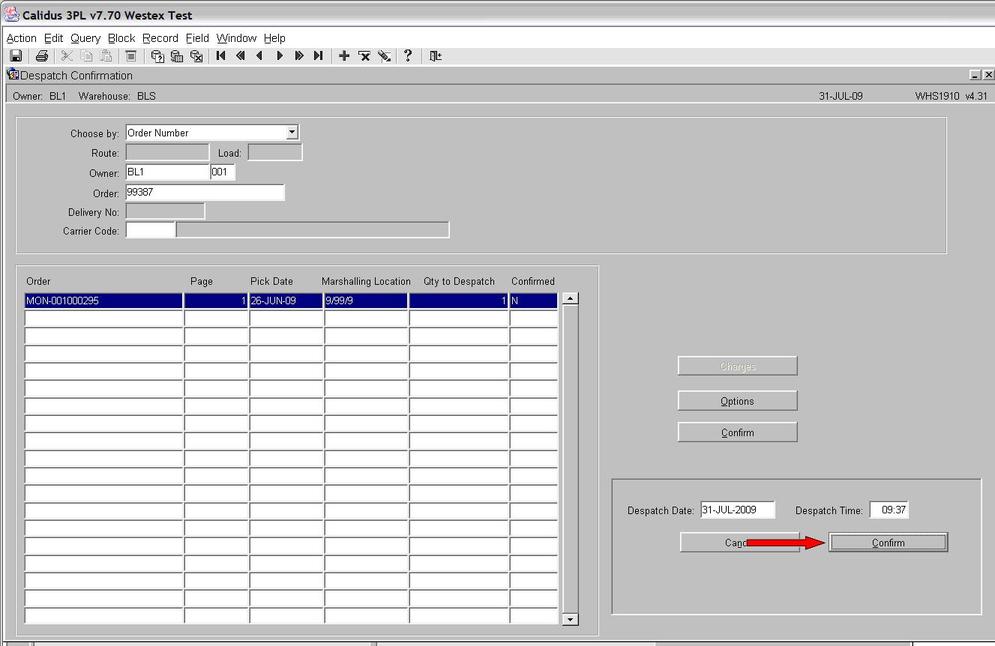Select order row MON-001000295
This screenshot has height=646, width=995.
pyautogui.click(x=103, y=301)
